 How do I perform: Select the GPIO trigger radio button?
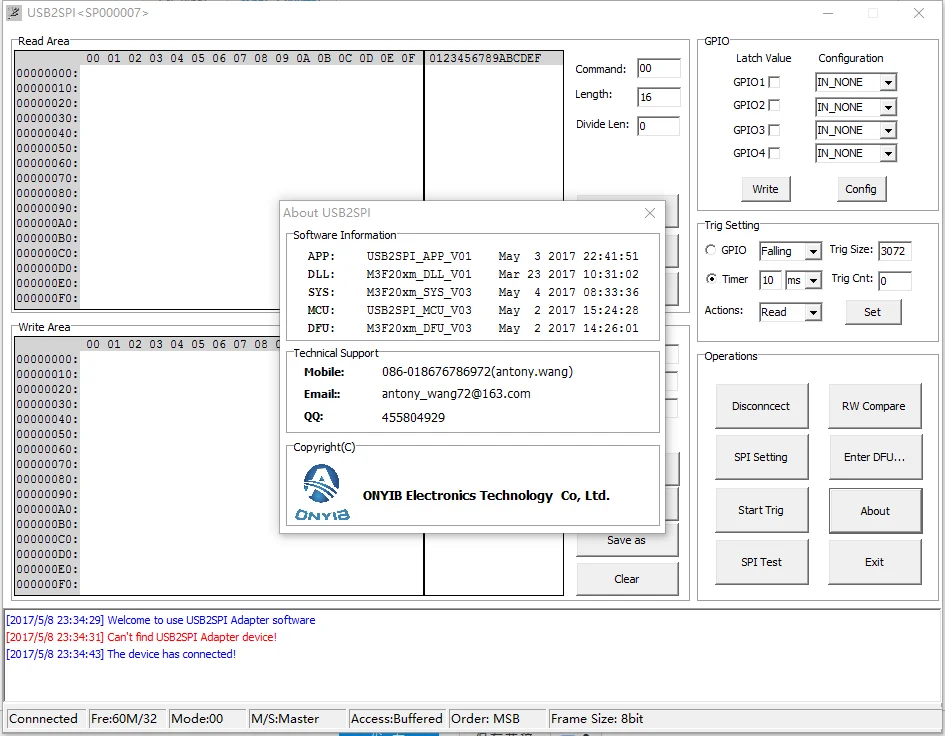pyautogui.click(x=712, y=251)
